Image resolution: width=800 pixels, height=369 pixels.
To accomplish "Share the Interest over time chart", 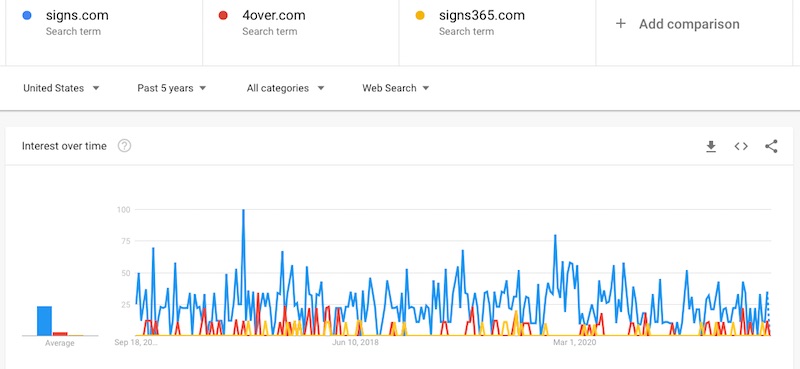I will tap(771, 146).
